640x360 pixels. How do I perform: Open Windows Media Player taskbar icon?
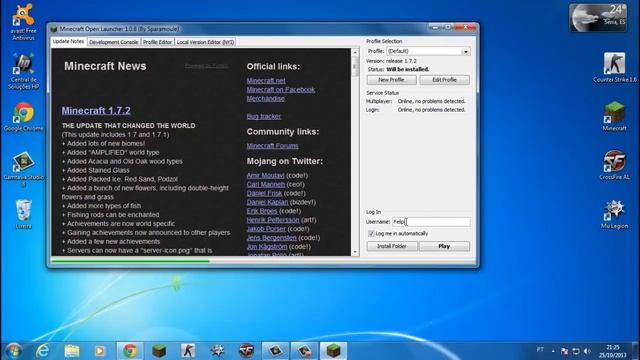100,351
